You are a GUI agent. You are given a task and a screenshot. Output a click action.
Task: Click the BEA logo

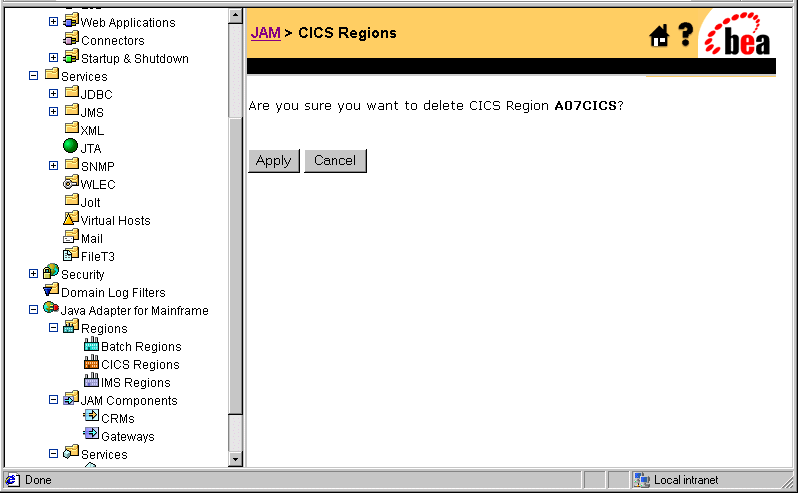(737, 35)
